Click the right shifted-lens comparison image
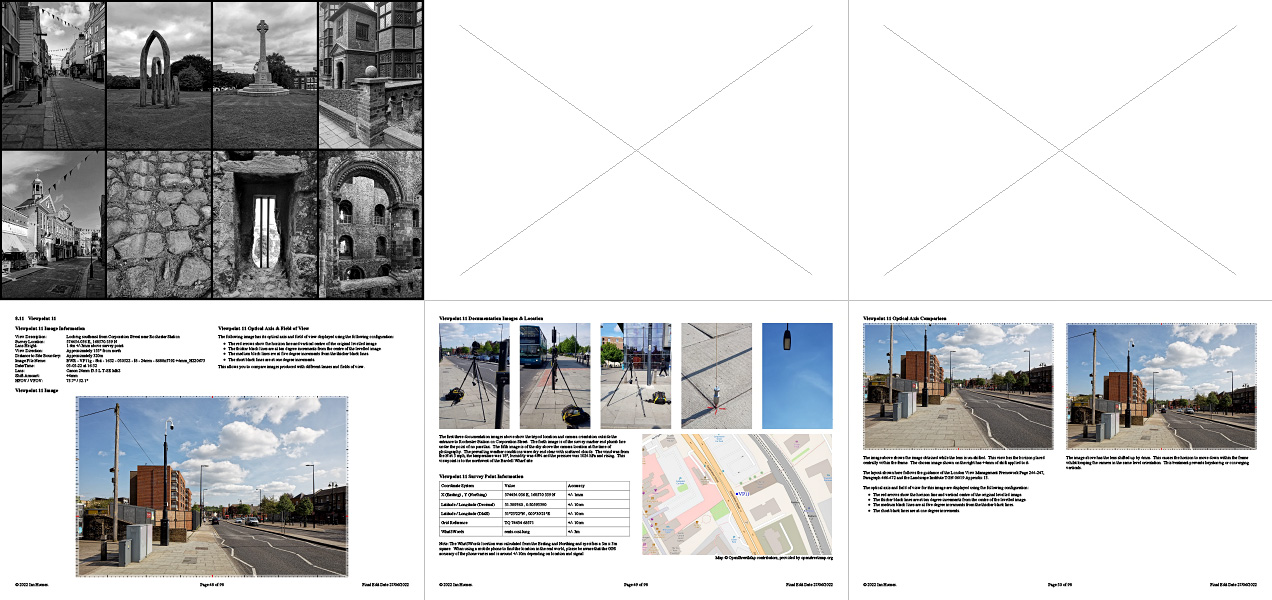Image resolution: width=1272 pixels, height=600 pixels. pos(1161,386)
